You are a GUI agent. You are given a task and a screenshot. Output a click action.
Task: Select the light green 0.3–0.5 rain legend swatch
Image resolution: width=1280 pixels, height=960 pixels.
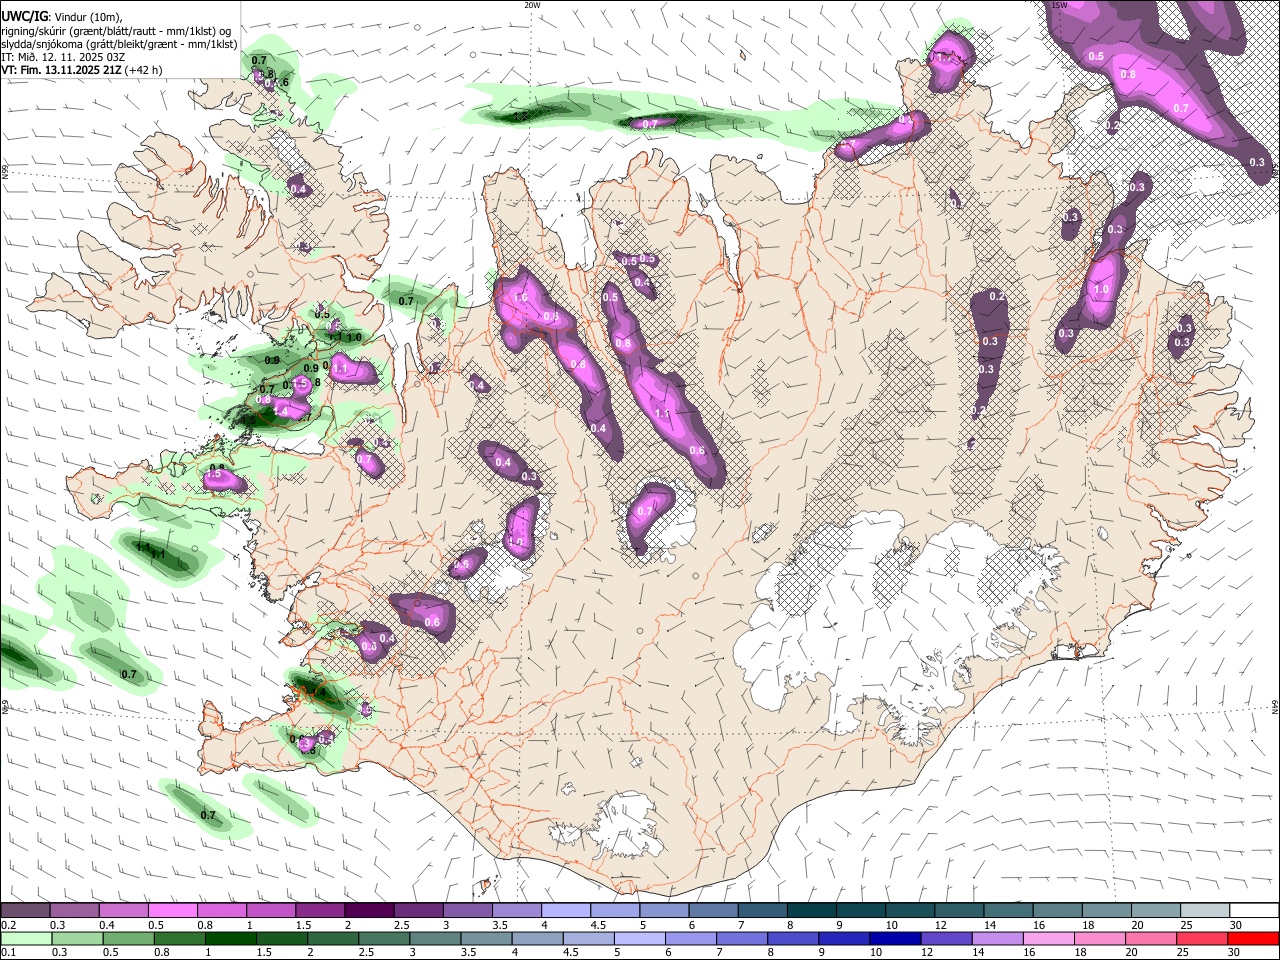pos(77,939)
